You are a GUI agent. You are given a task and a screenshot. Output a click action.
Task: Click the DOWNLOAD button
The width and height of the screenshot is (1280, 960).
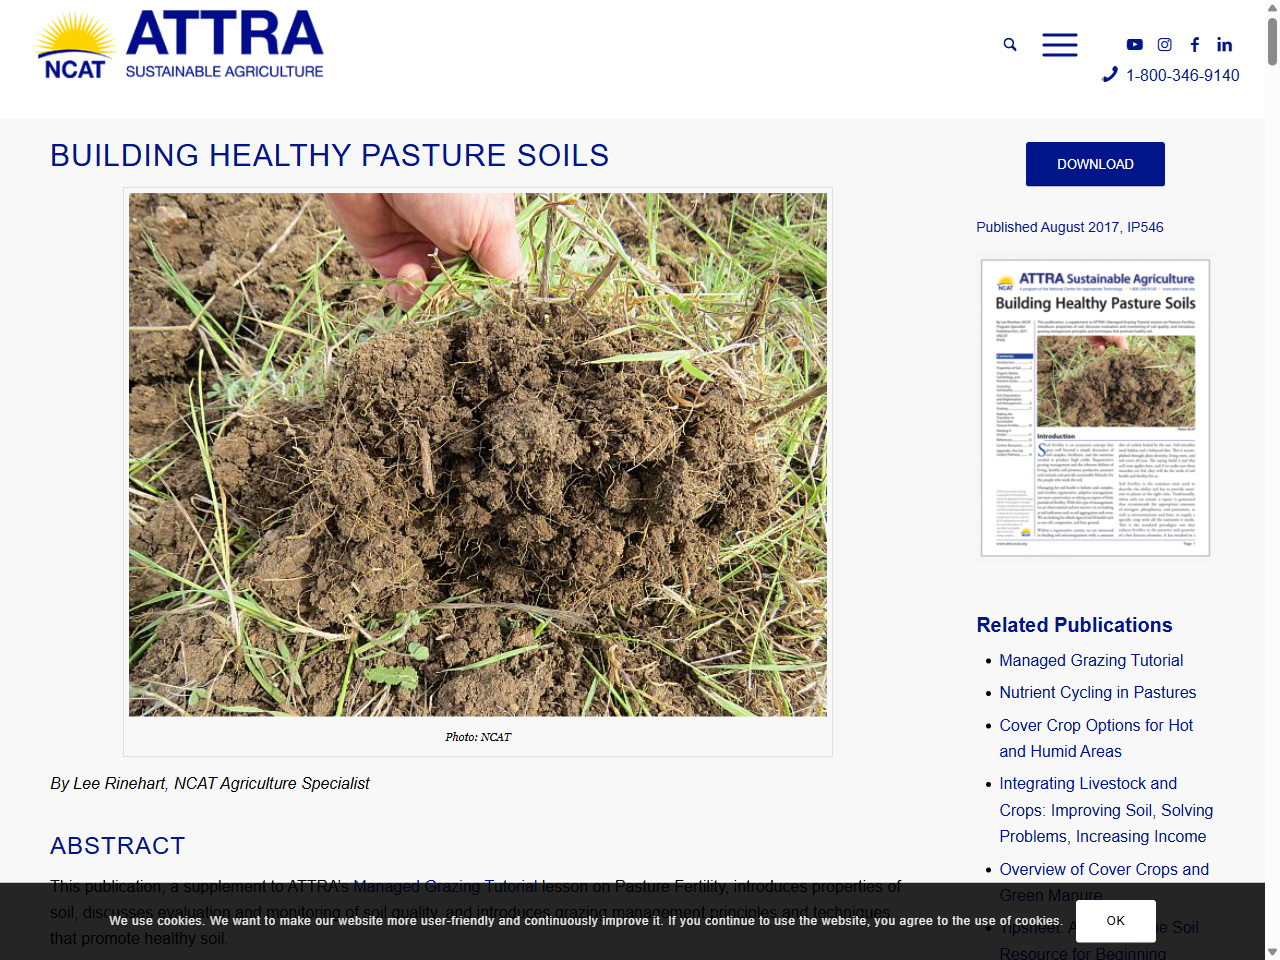click(1095, 163)
